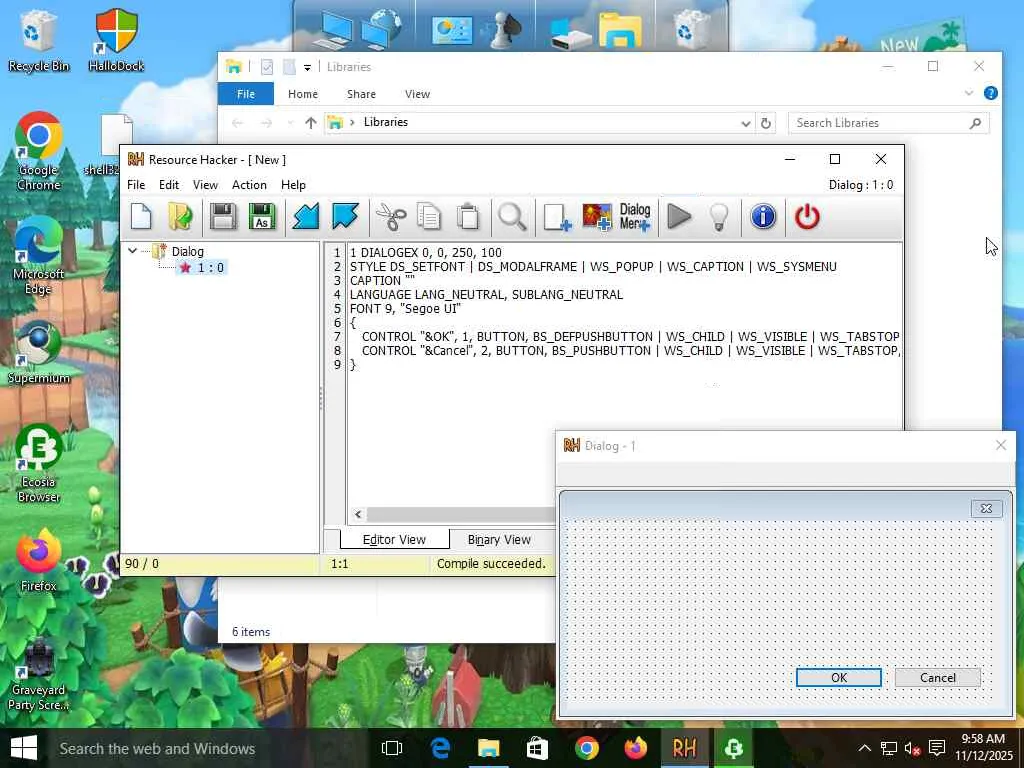Click the add blank script resource icon
This screenshot has height=768, width=1024.
coord(557,217)
